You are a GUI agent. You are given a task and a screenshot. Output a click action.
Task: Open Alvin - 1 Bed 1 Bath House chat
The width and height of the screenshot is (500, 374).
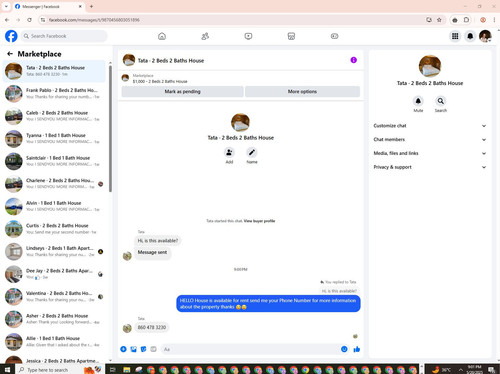point(54,206)
